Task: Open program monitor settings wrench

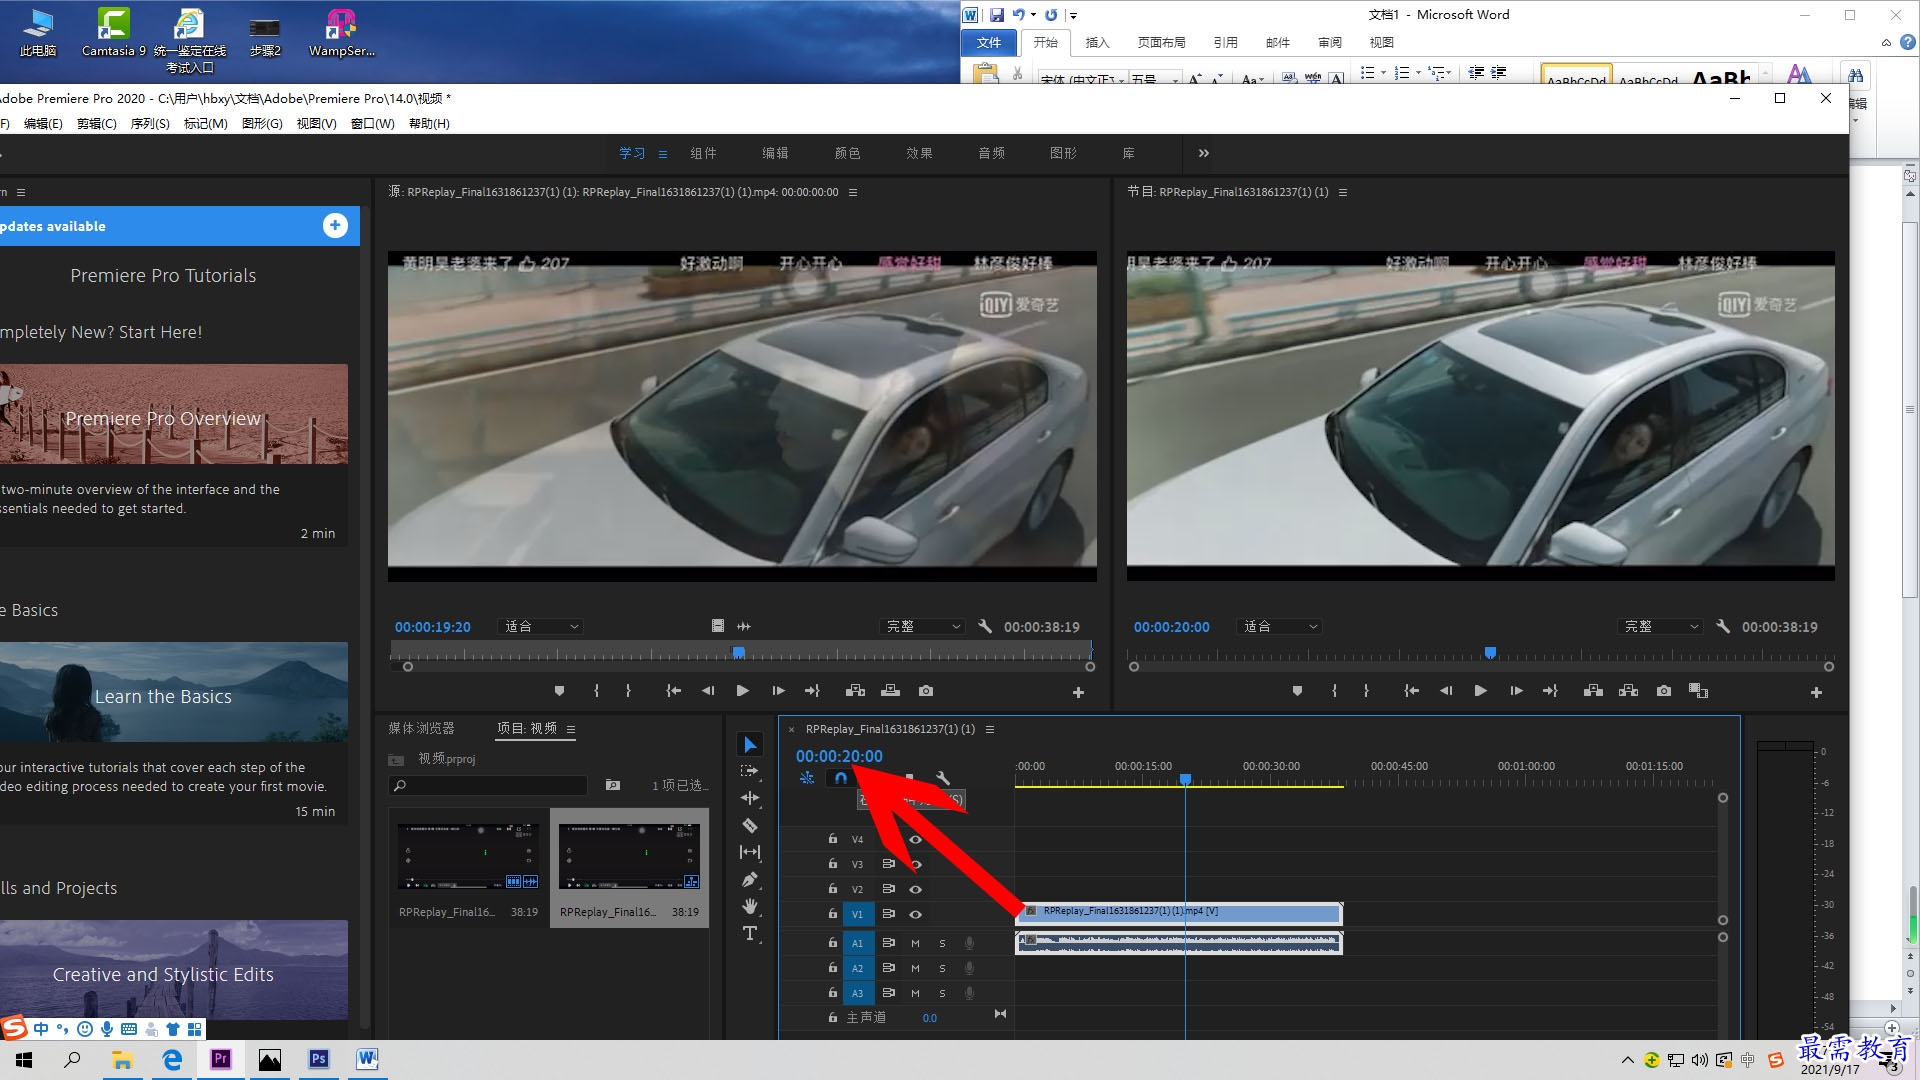Action: point(1723,626)
